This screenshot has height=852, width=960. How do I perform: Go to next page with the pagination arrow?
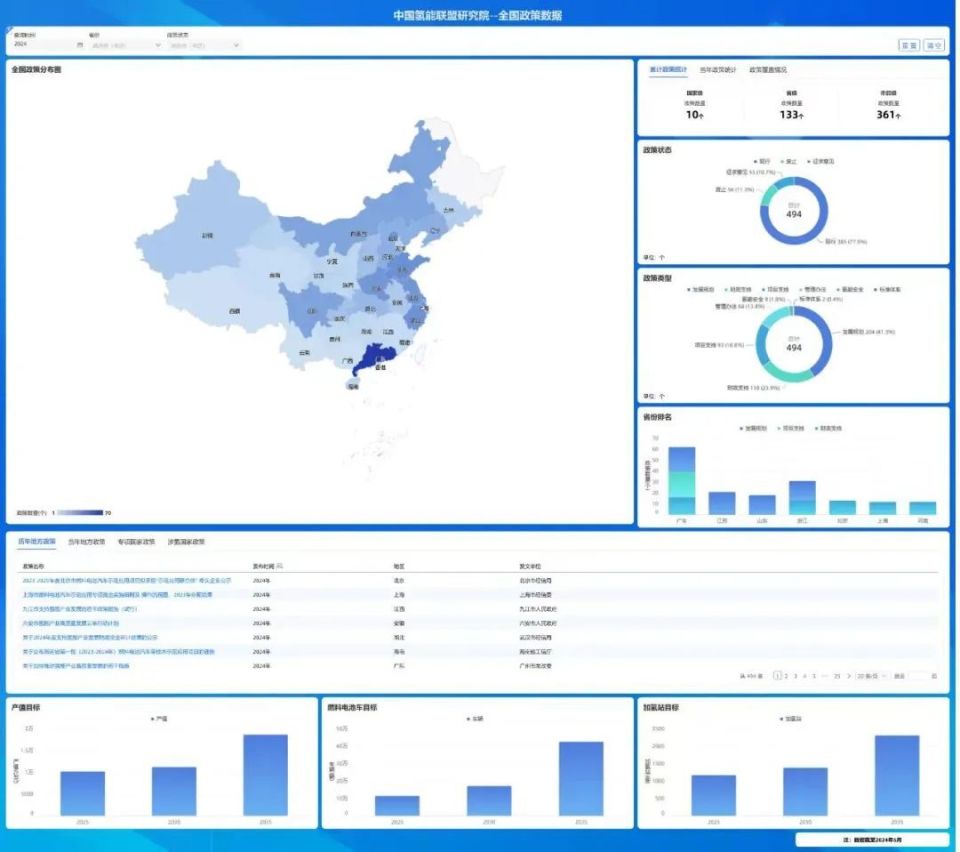coord(849,676)
